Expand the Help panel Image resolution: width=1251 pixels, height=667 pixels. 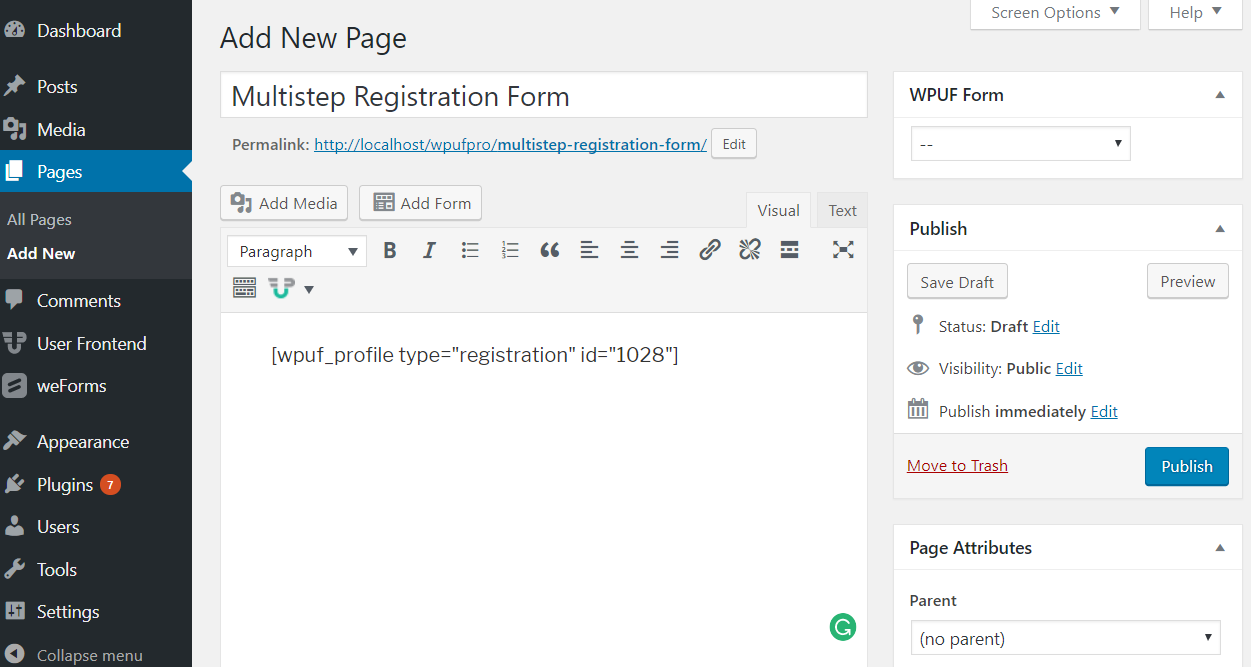click(1196, 13)
